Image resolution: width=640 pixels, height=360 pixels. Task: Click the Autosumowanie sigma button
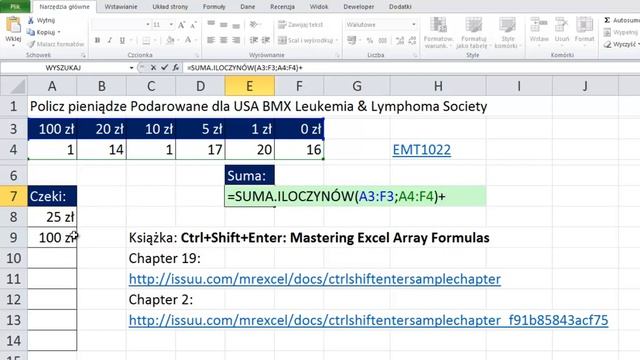click(x=621, y=20)
